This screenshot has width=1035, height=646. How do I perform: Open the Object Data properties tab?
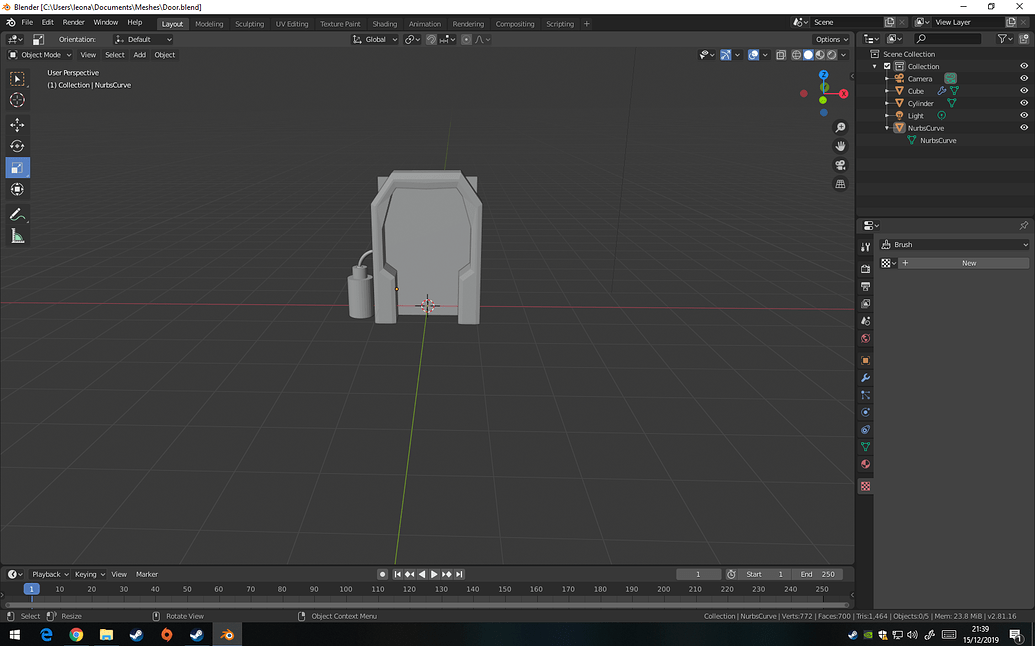coord(865,447)
